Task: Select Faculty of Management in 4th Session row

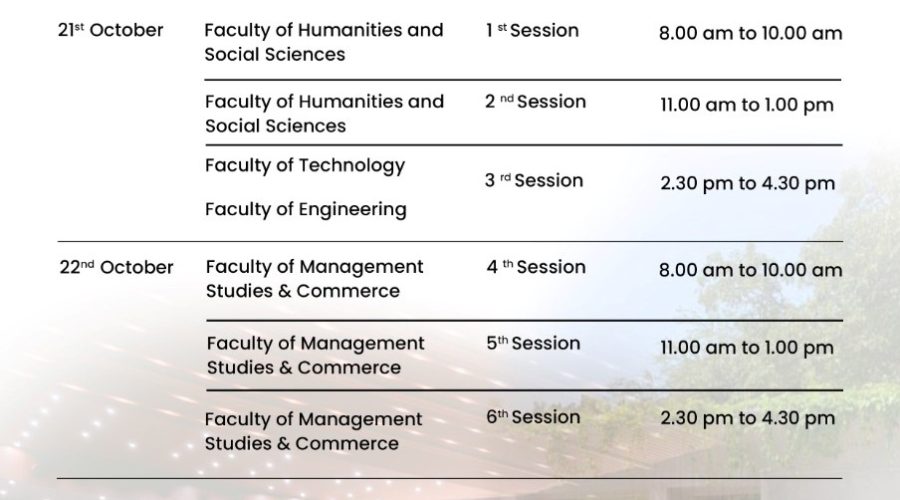Action: (314, 279)
